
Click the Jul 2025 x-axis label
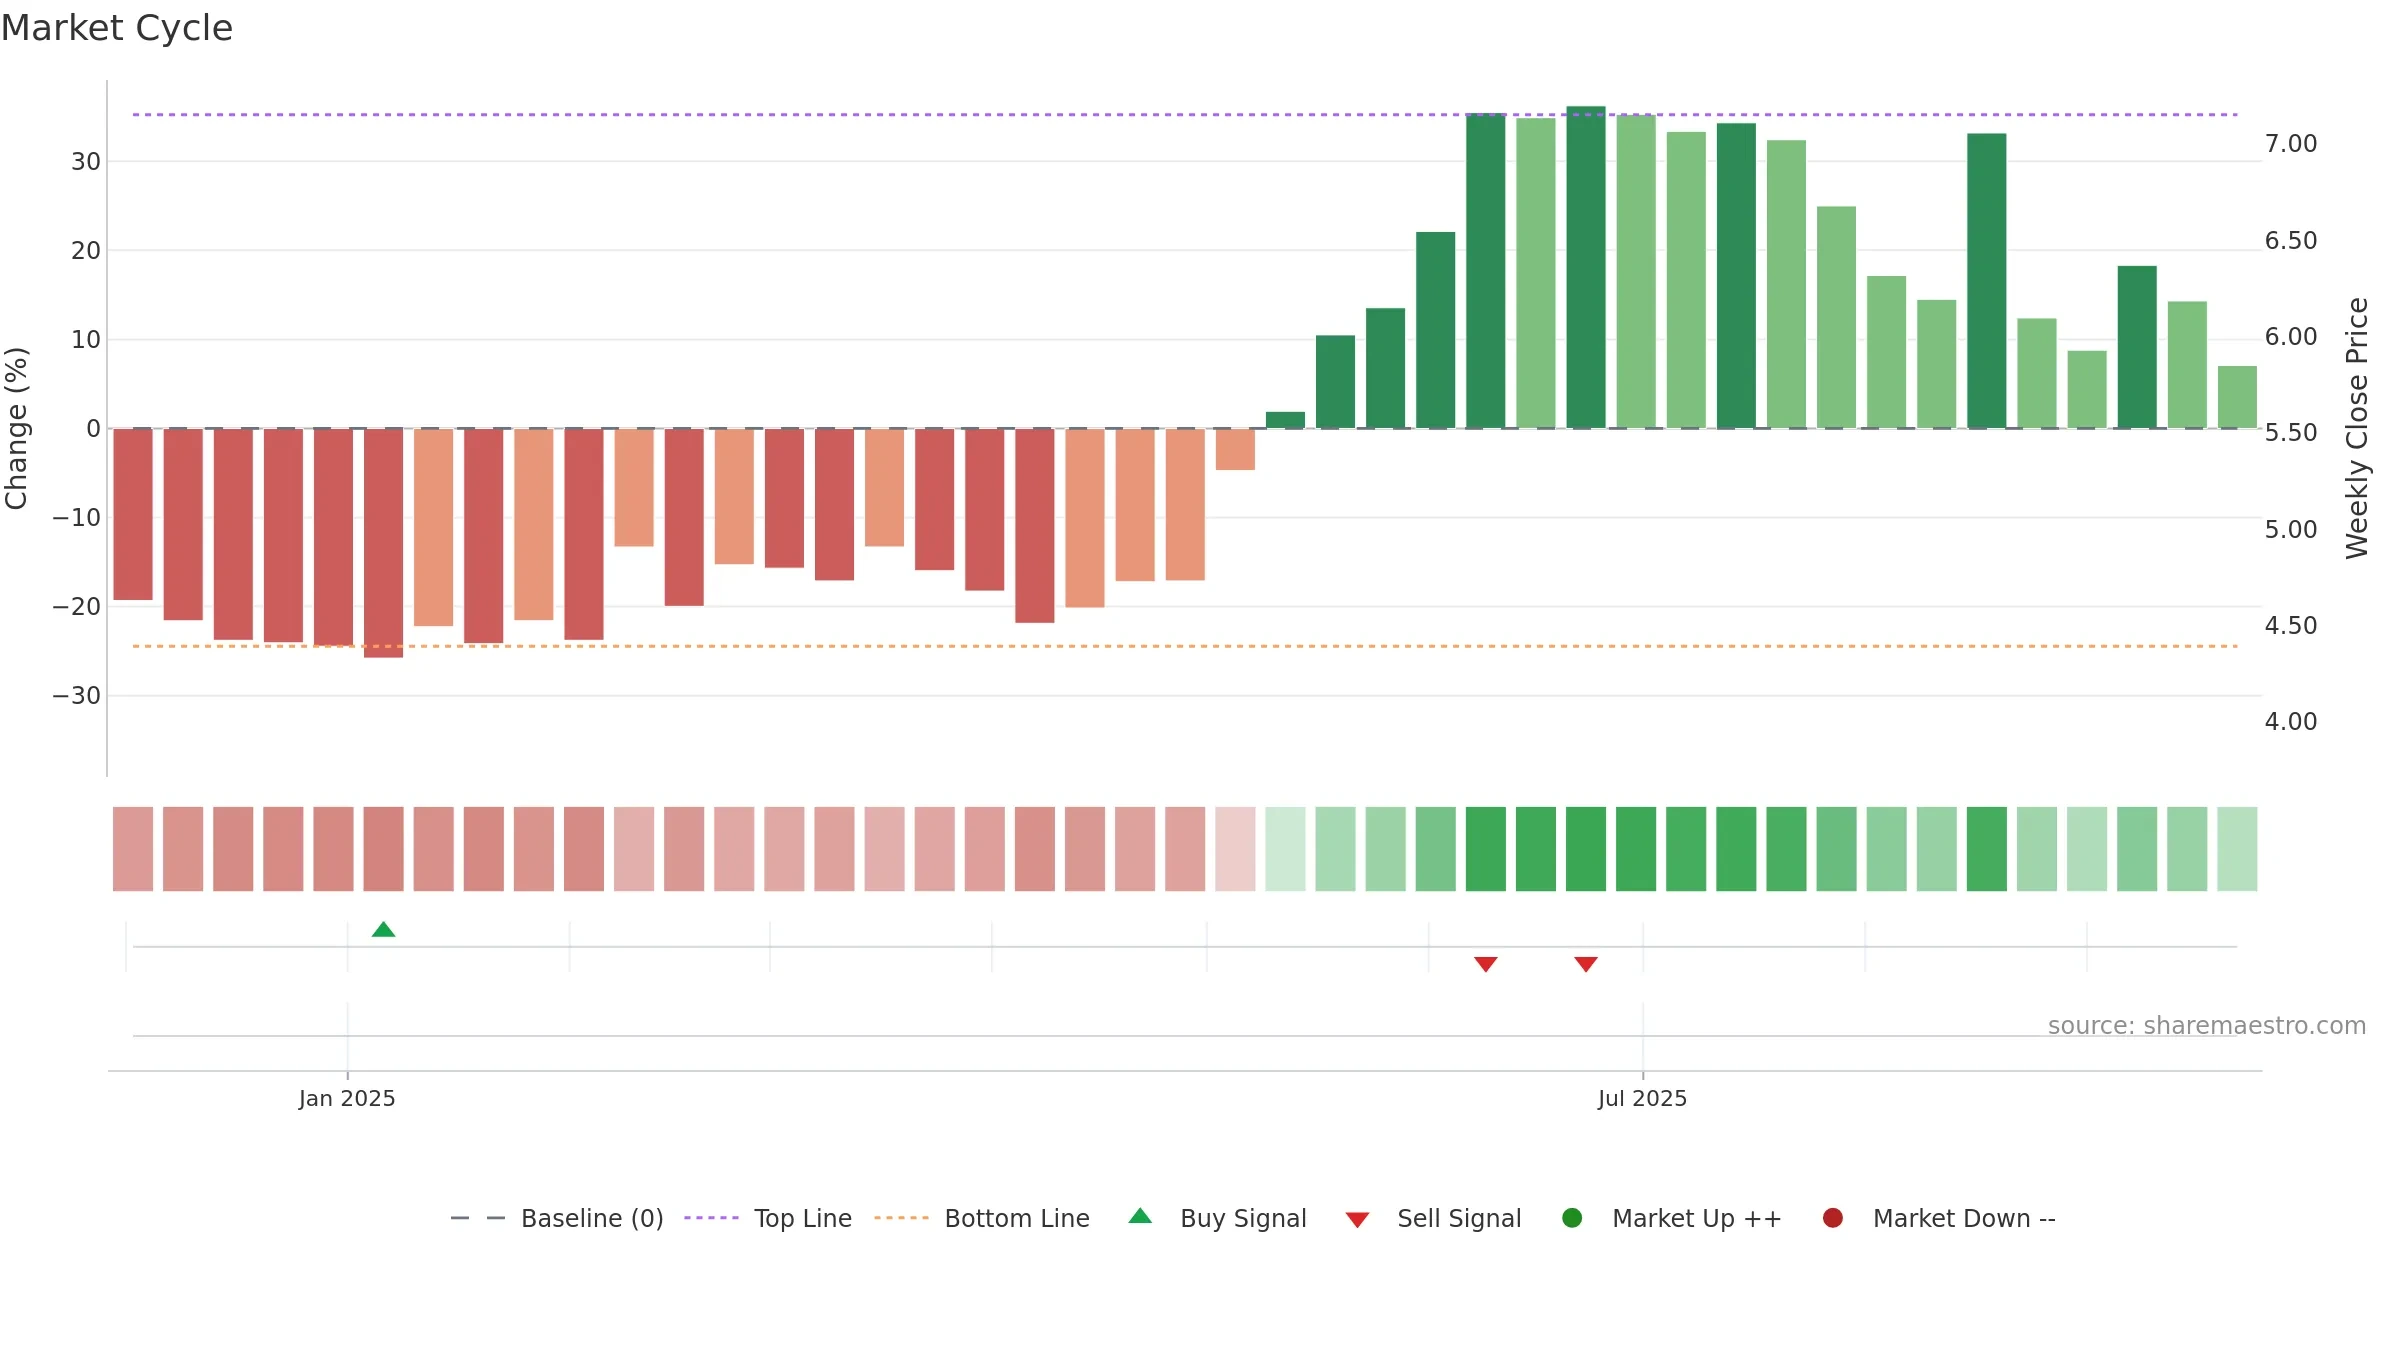[1642, 1098]
